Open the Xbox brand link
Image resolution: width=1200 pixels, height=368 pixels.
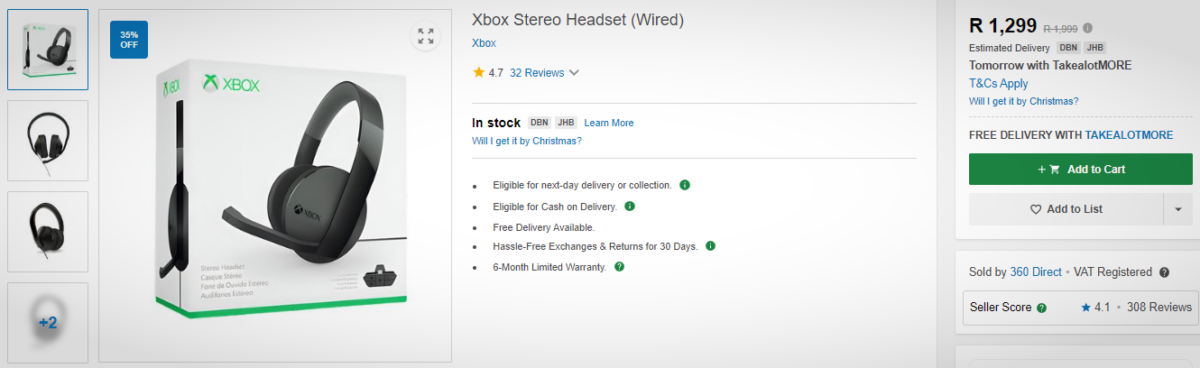click(484, 43)
